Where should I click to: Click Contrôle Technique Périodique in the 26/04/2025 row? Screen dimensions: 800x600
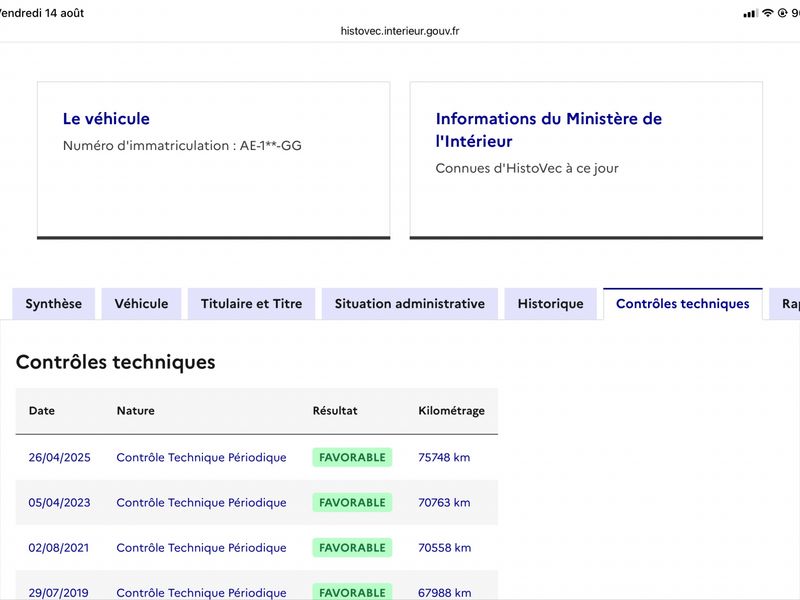pyautogui.click(x=202, y=458)
